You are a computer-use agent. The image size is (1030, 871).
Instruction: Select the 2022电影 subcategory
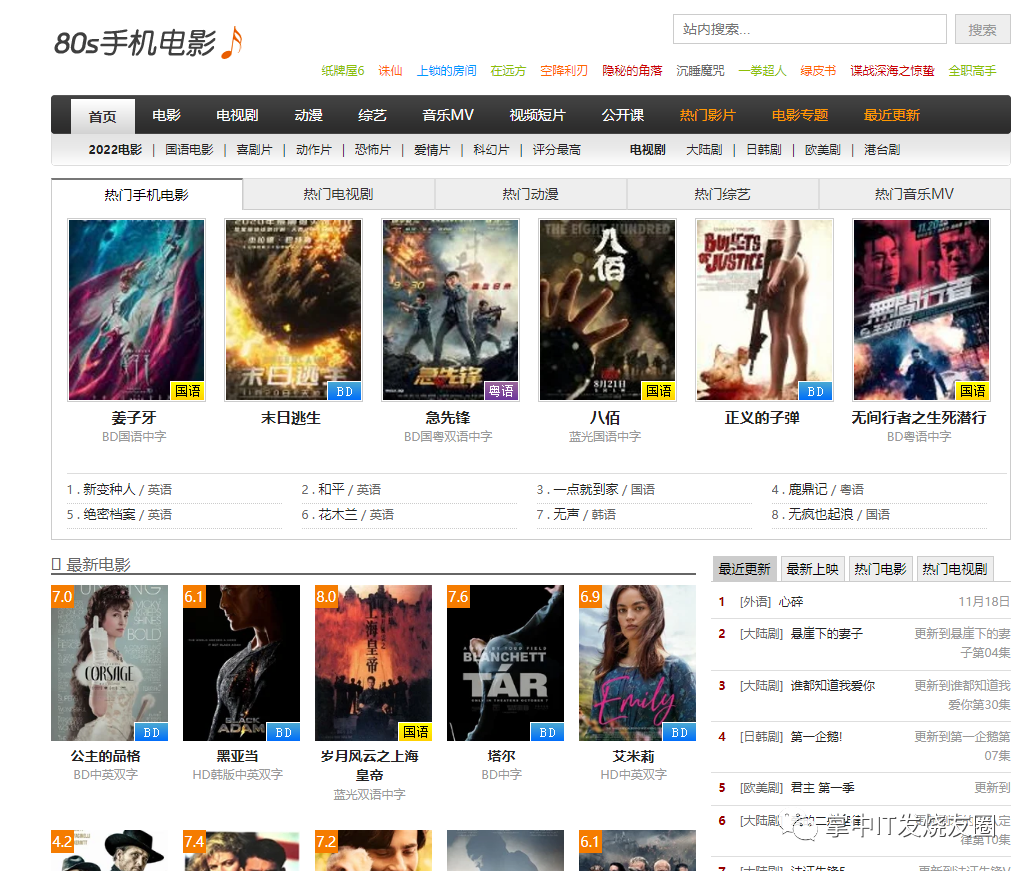point(115,150)
